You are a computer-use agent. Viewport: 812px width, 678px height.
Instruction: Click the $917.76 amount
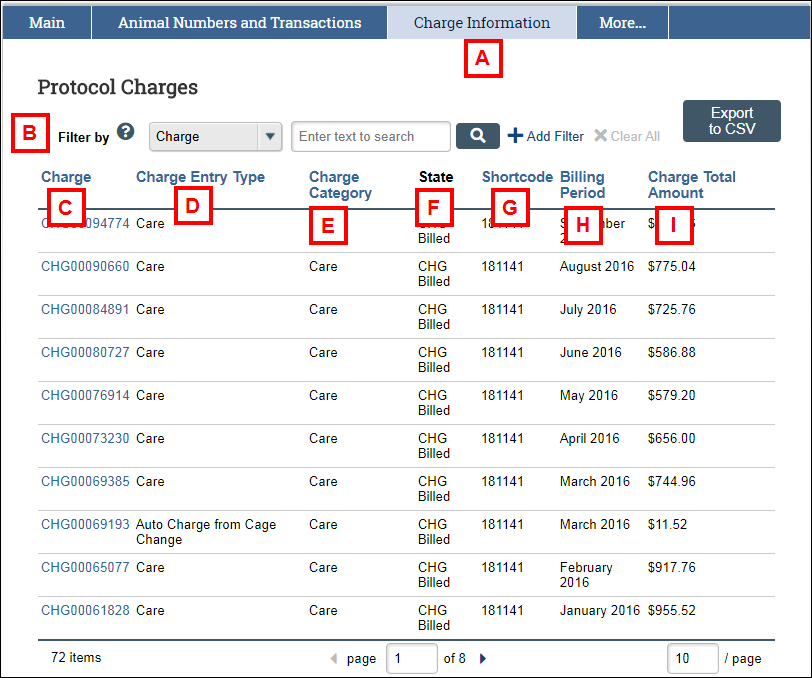pyautogui.click(x=672, y=568)
